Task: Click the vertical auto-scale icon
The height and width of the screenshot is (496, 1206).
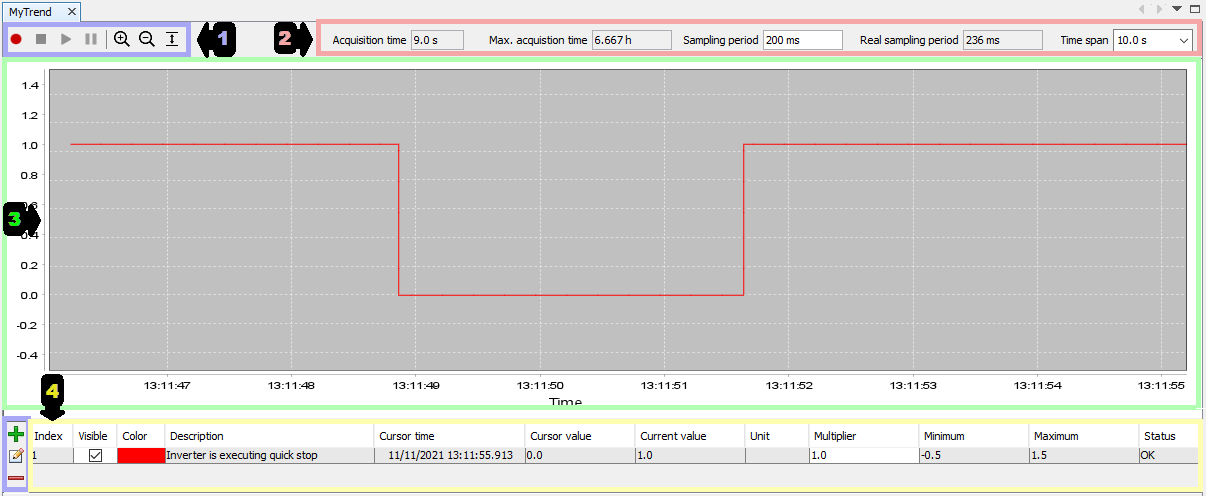Action: [172, 39]
